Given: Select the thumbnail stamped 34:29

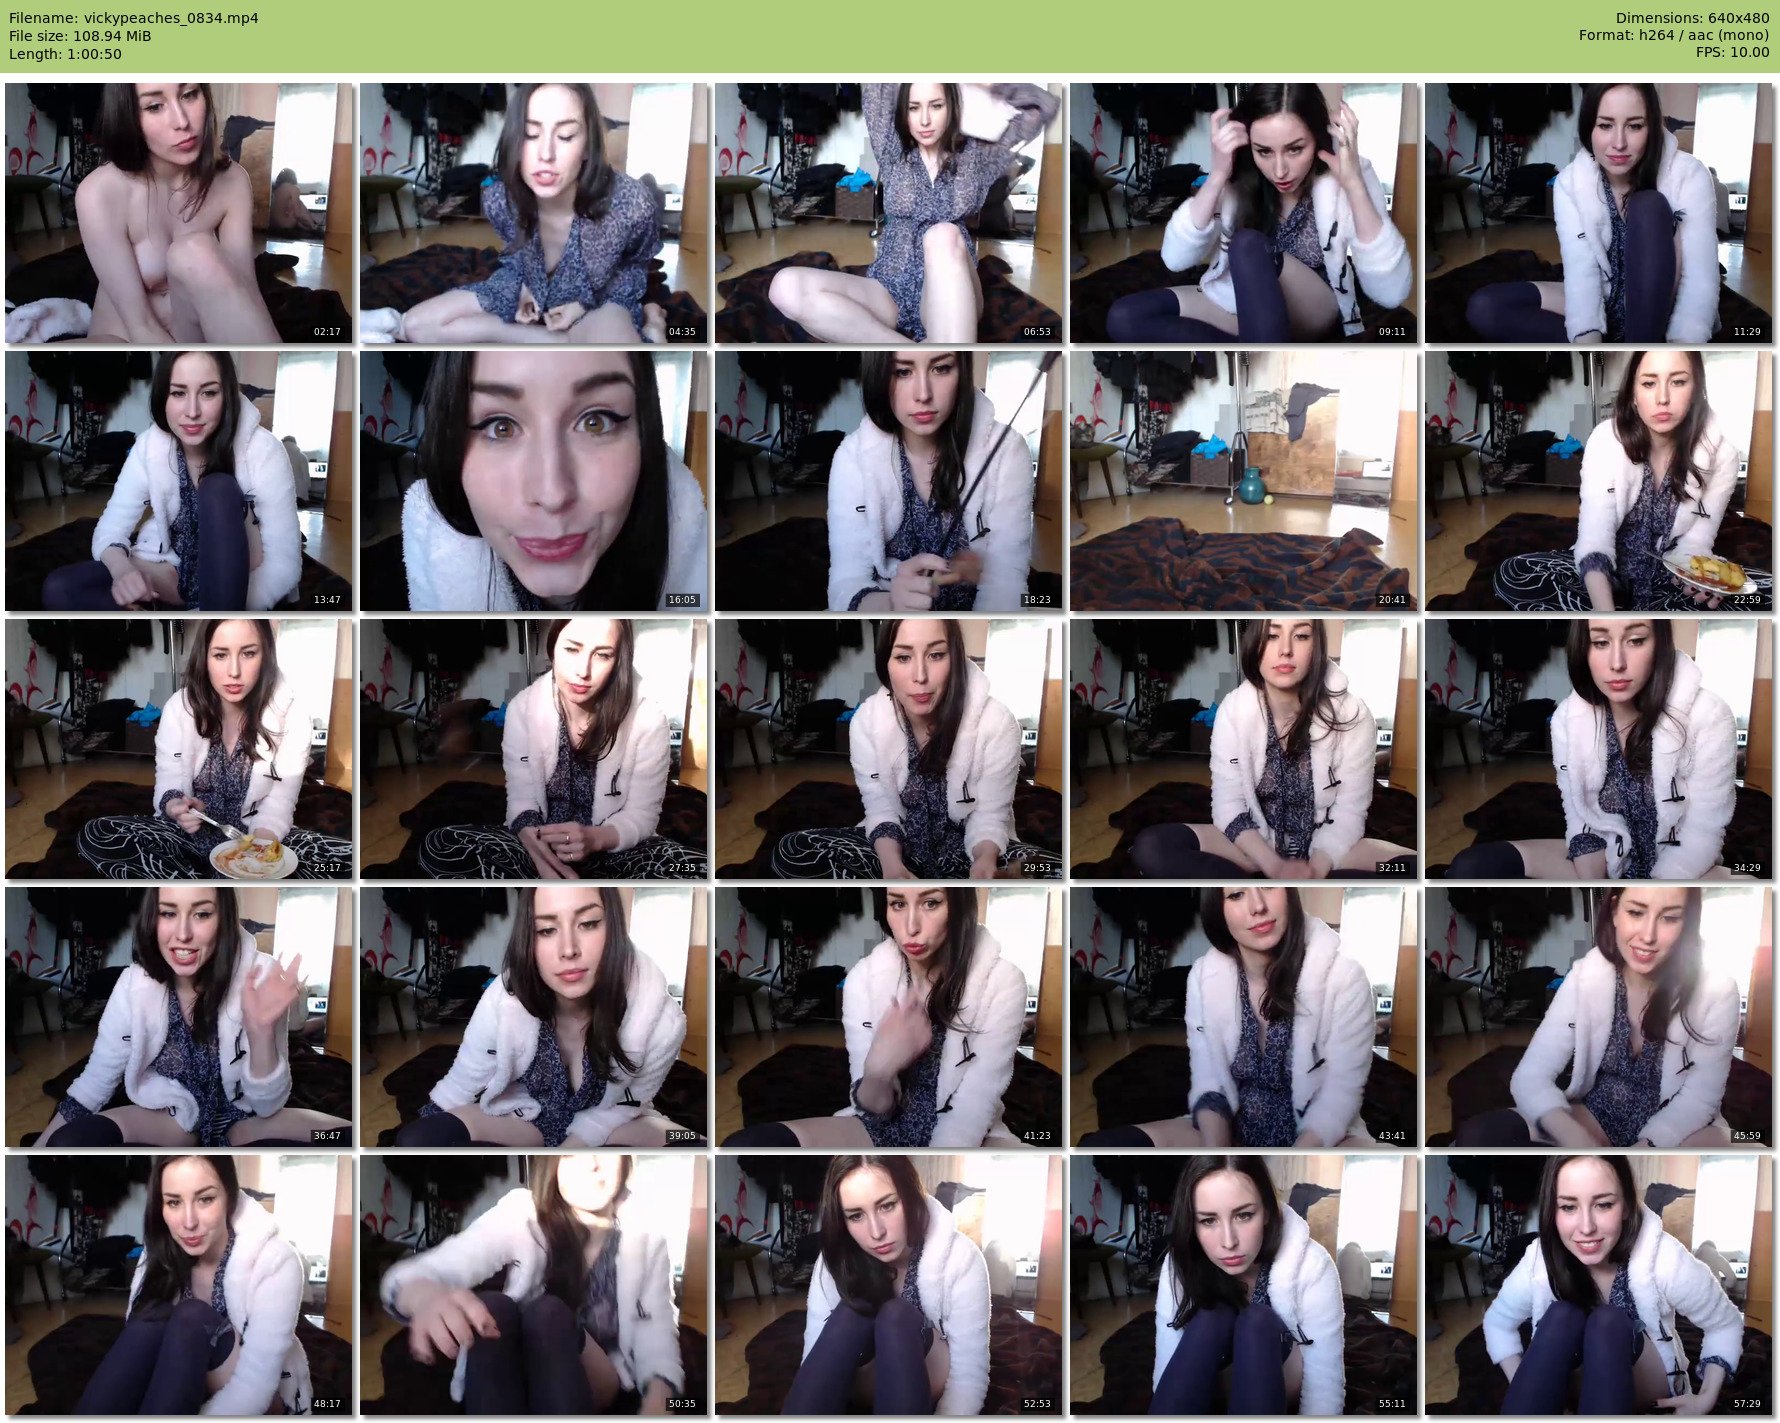Looking at the screenshot, I should [x=1599, y=749].
